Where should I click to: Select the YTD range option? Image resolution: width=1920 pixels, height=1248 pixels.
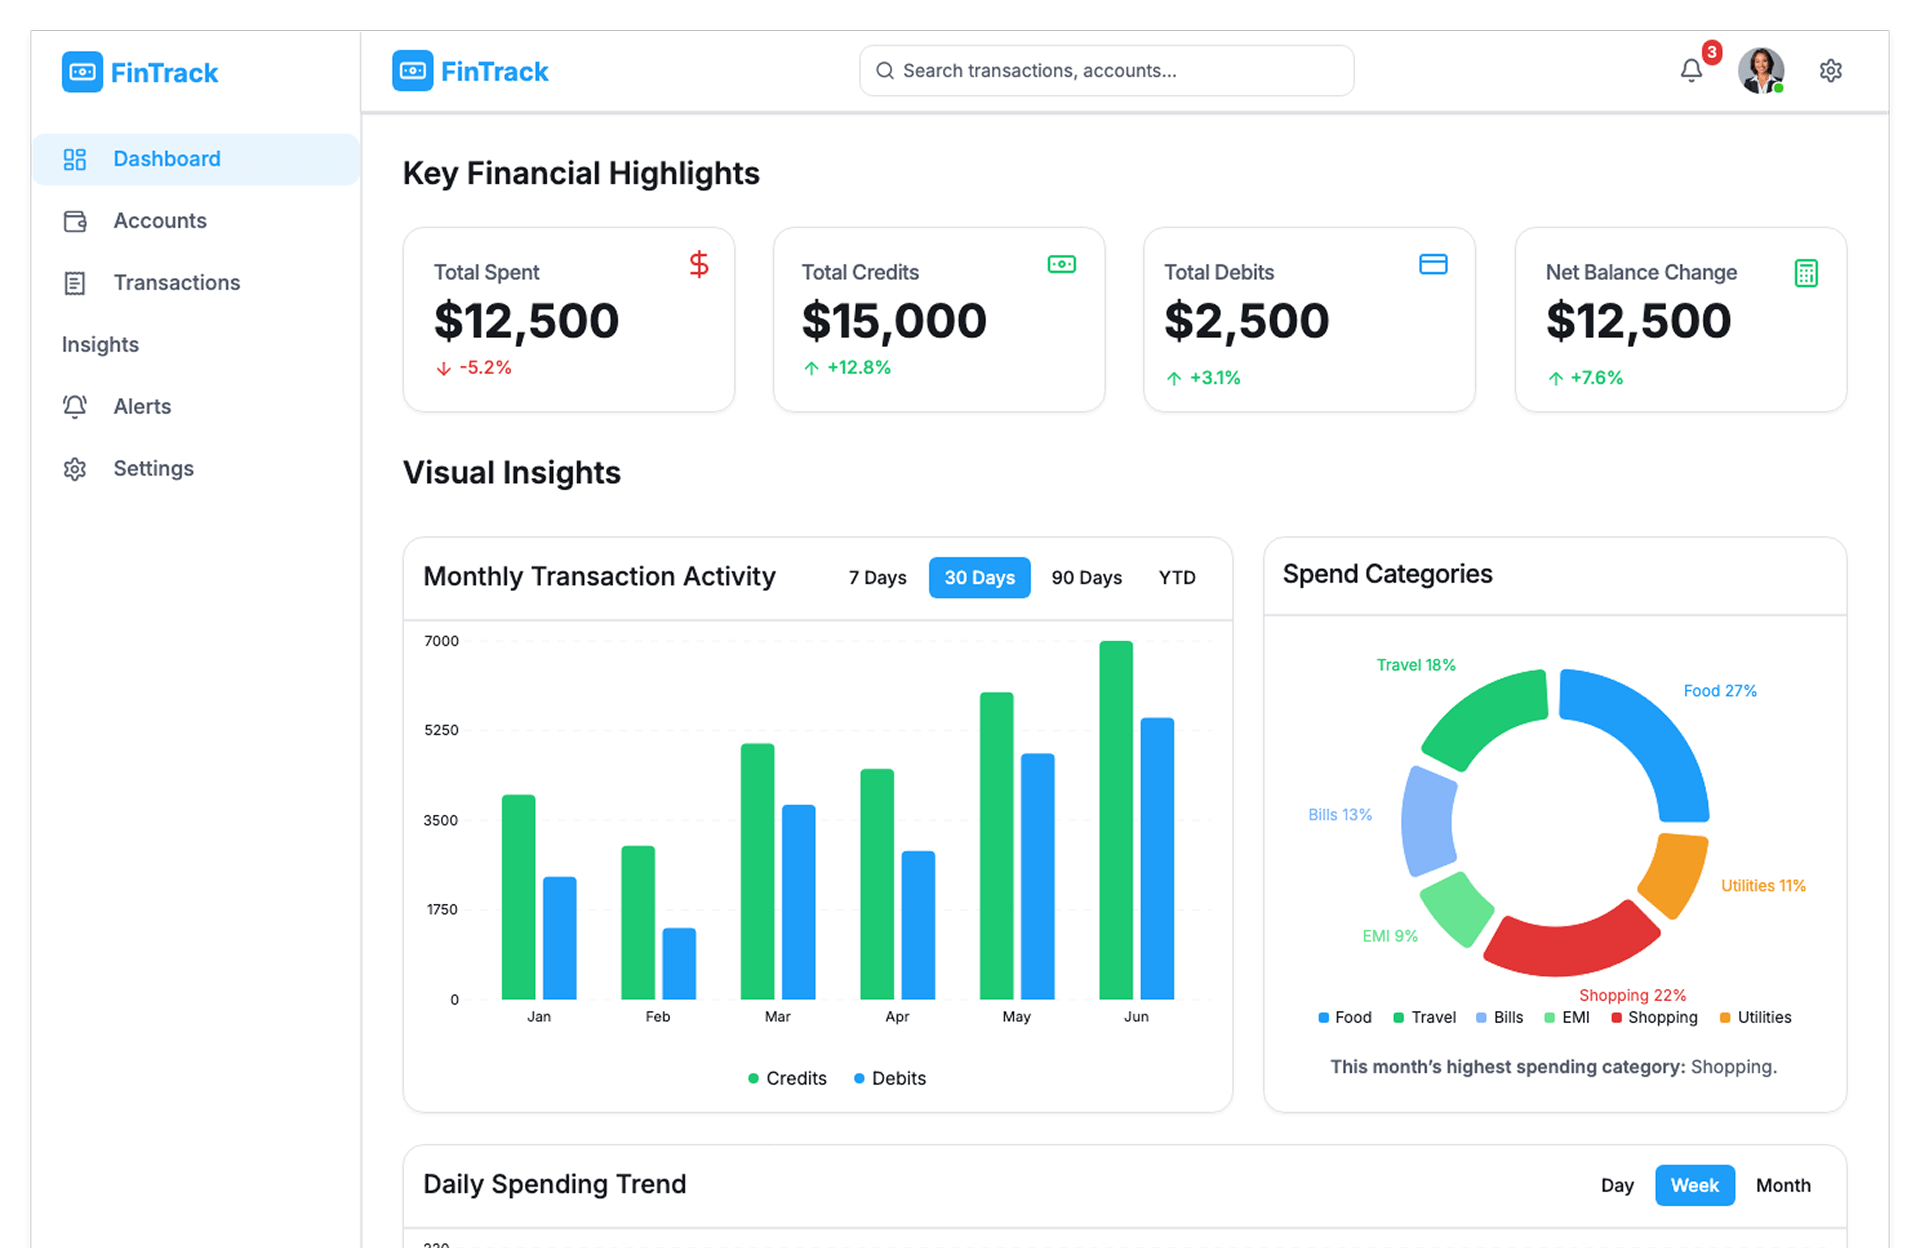click(1176, 578)
